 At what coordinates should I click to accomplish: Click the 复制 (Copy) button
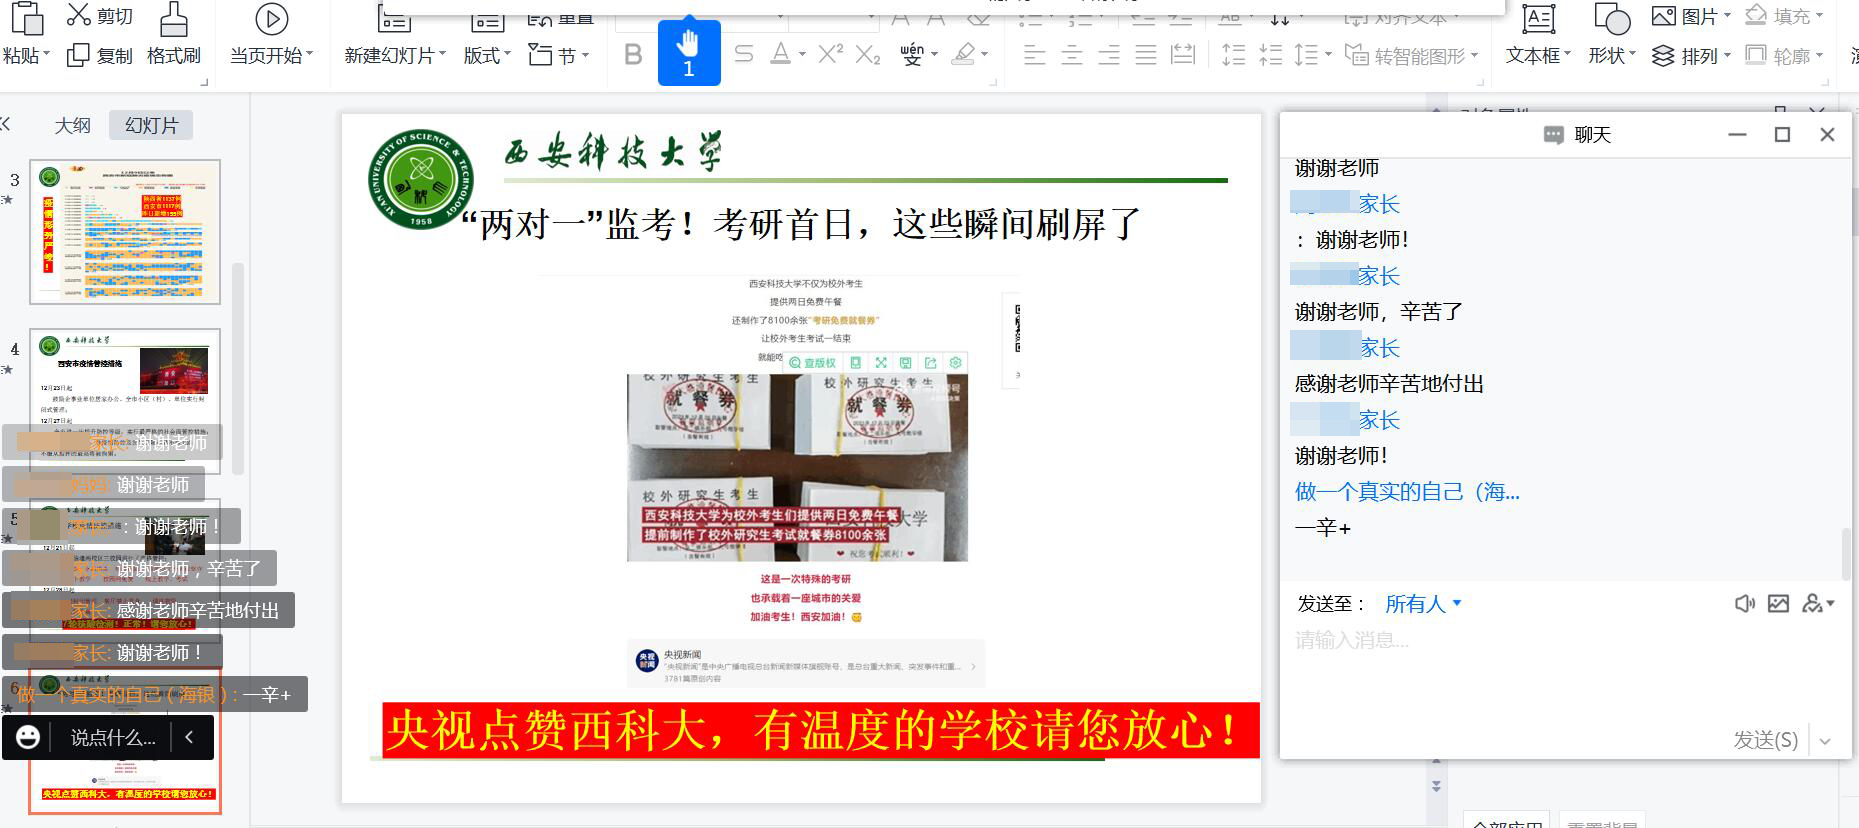coord(100,56)
